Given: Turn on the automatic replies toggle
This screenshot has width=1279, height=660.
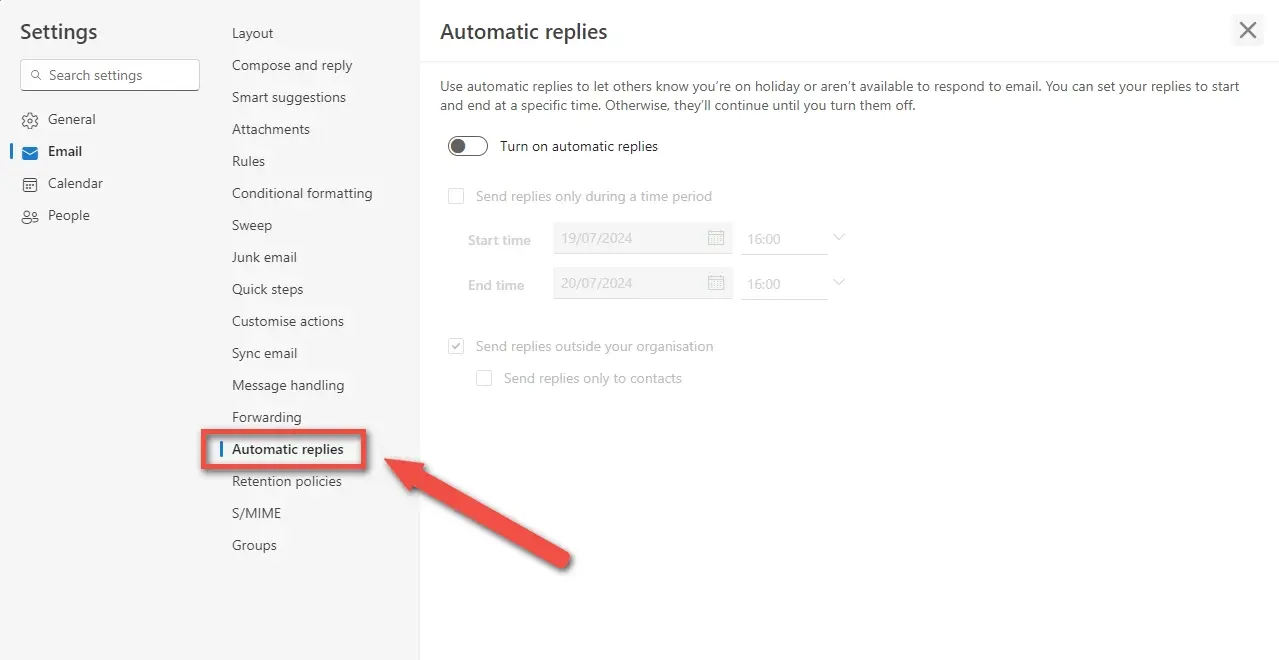Looking at the screenshot, I should tap(468, 146).
